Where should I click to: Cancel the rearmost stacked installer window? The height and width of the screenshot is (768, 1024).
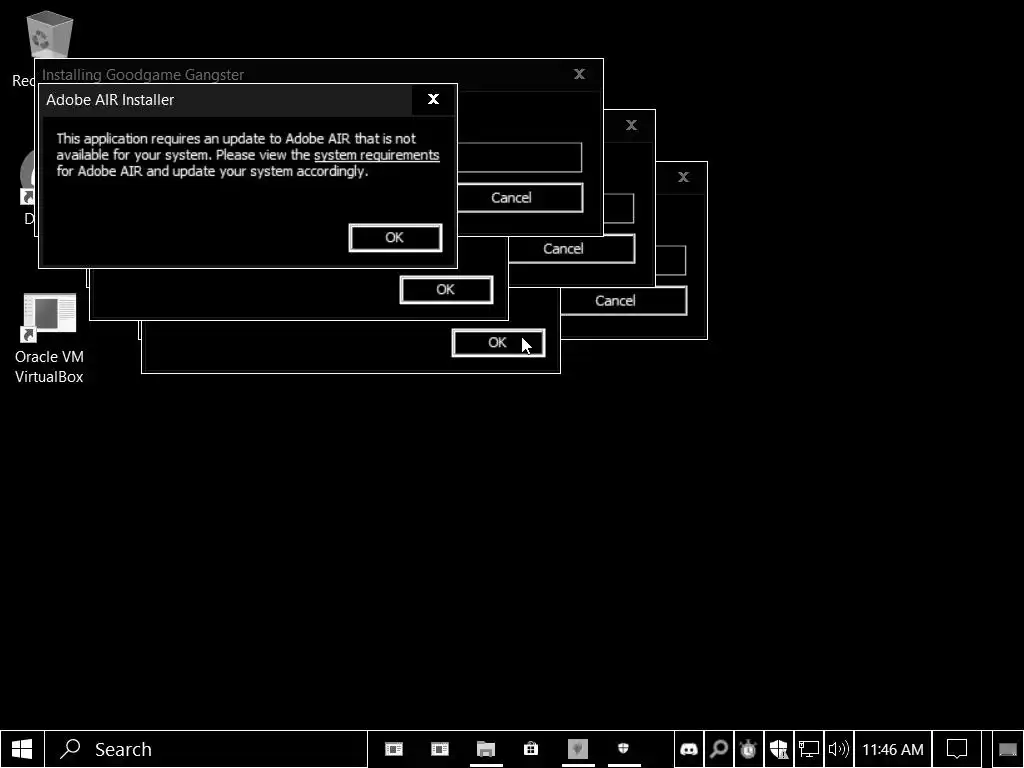point(623,301)
